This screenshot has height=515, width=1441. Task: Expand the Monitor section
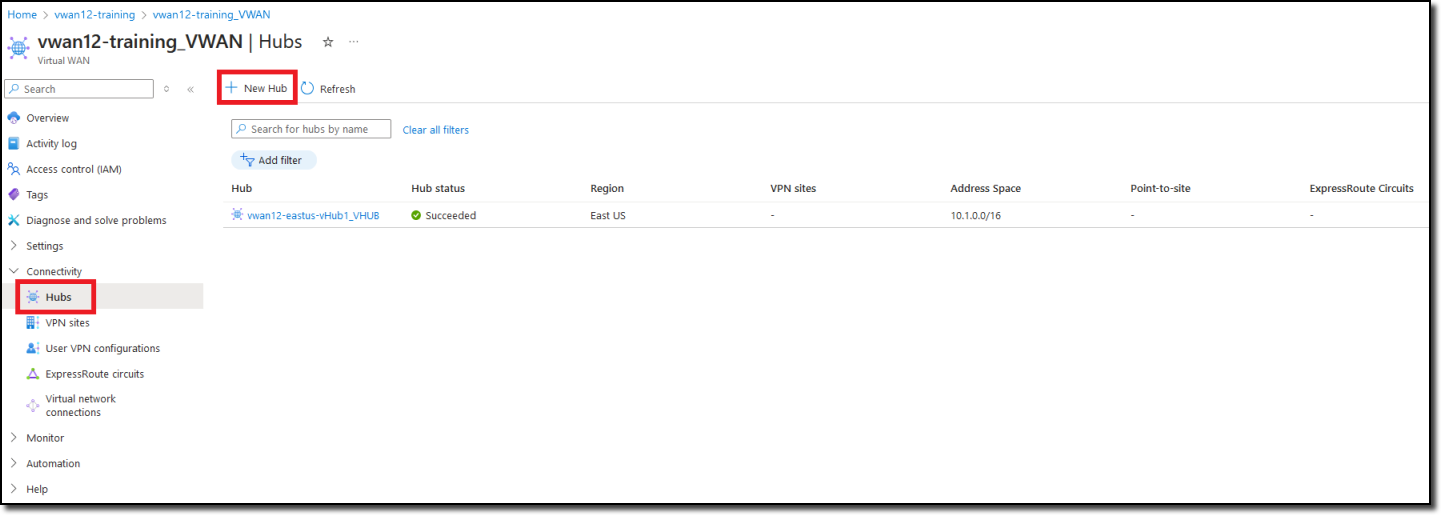pos(14,438)
